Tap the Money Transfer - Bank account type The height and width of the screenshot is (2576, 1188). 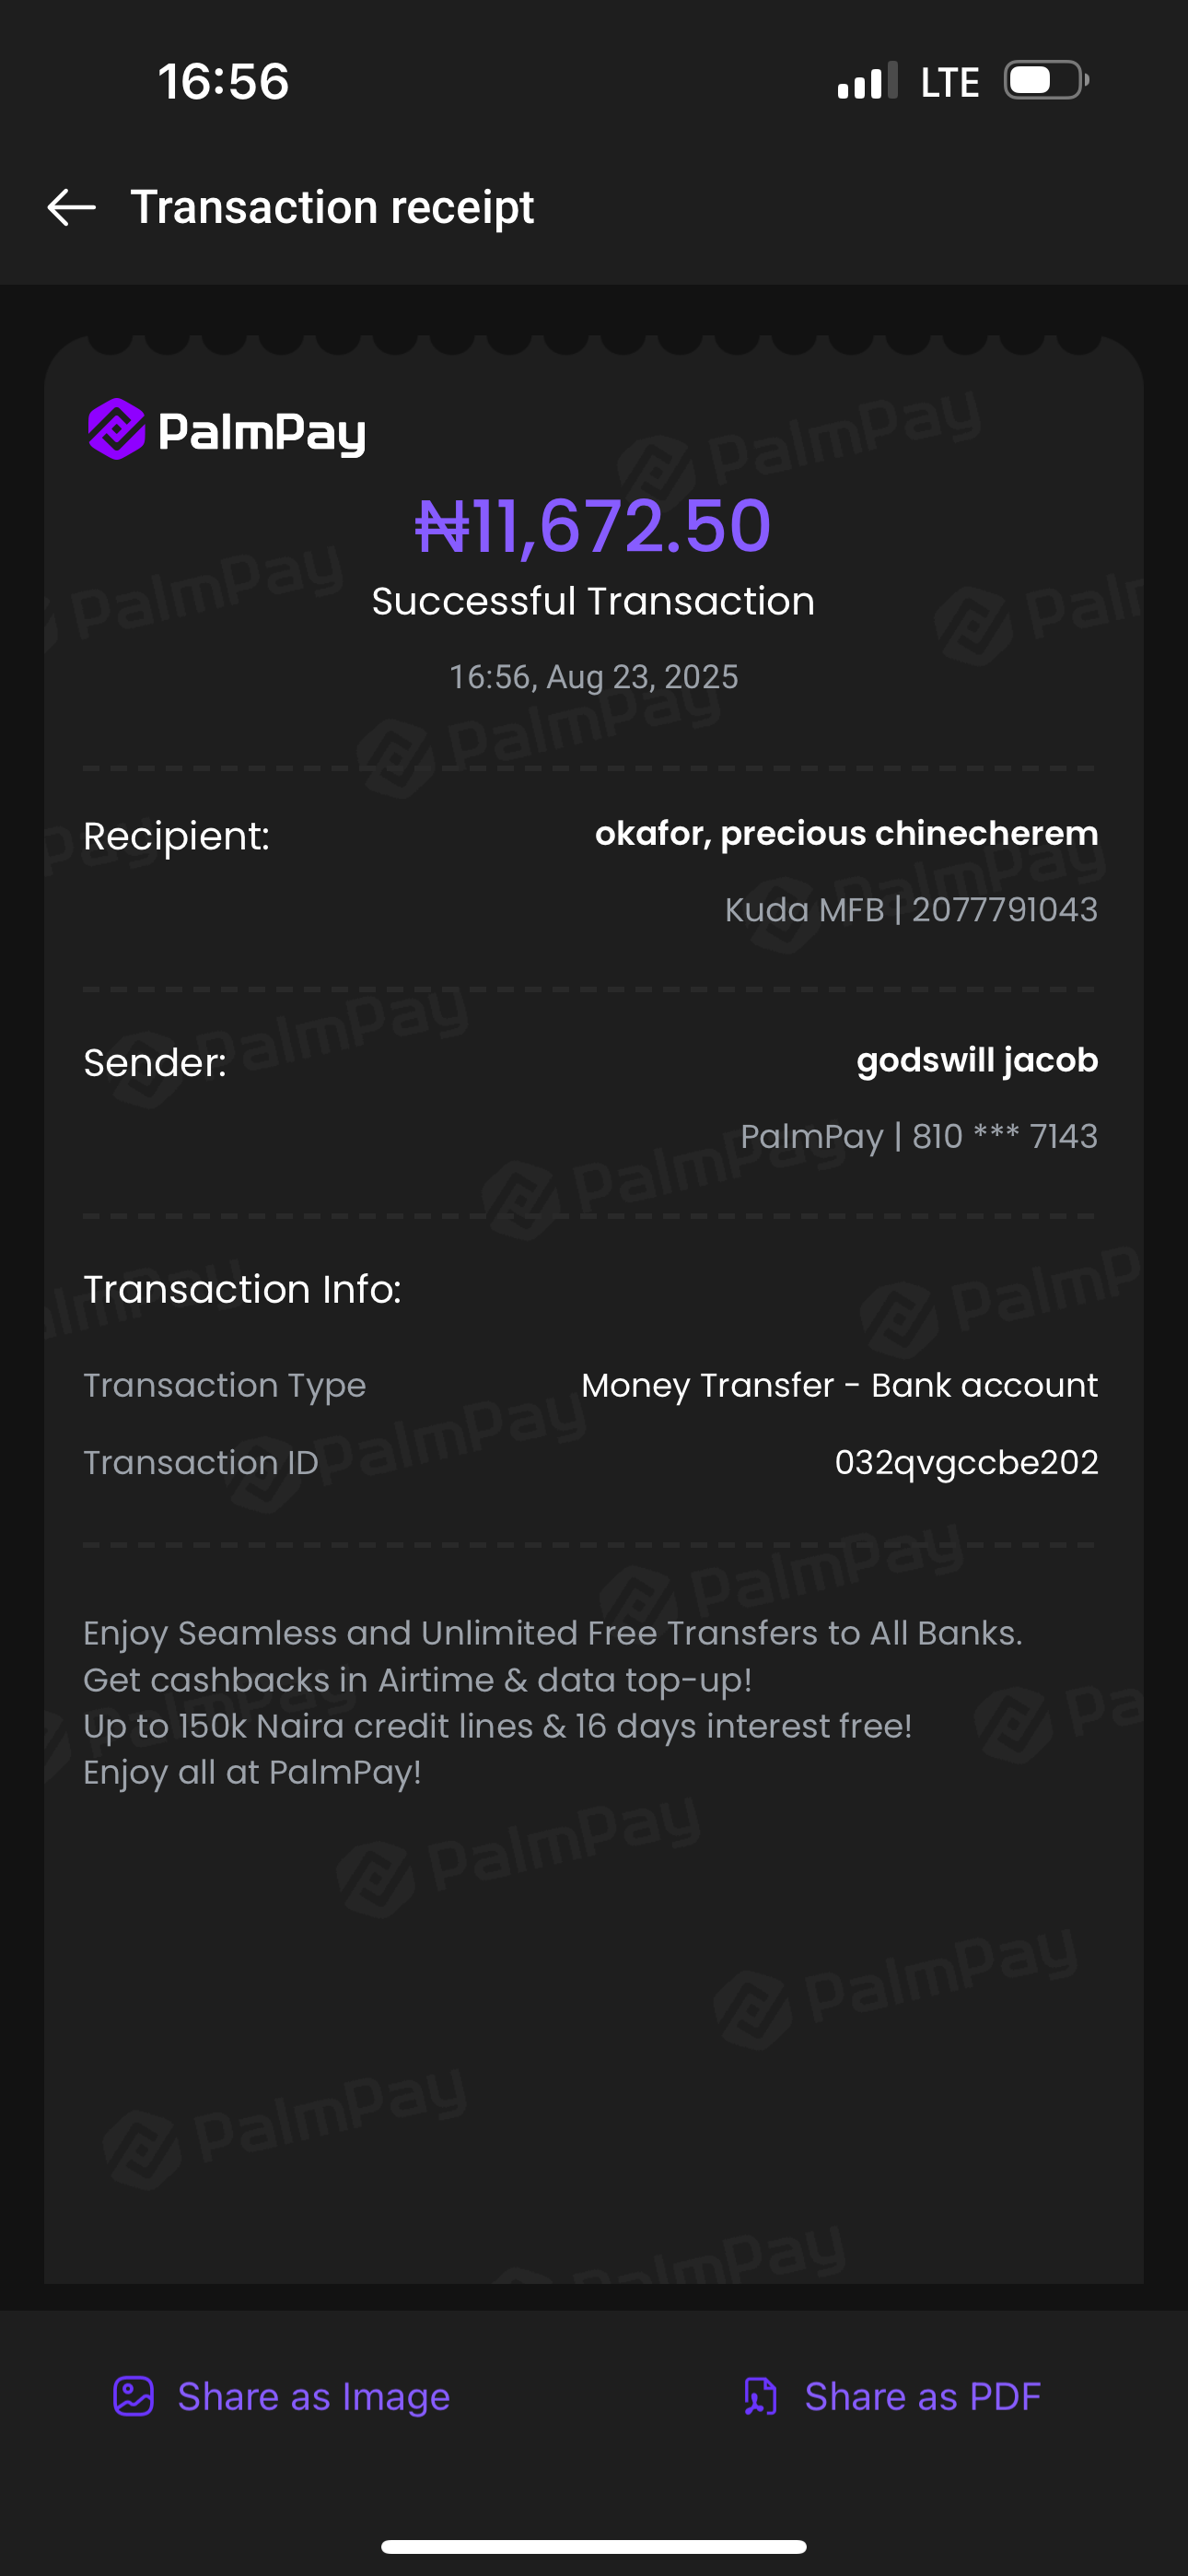point(839,1385)
